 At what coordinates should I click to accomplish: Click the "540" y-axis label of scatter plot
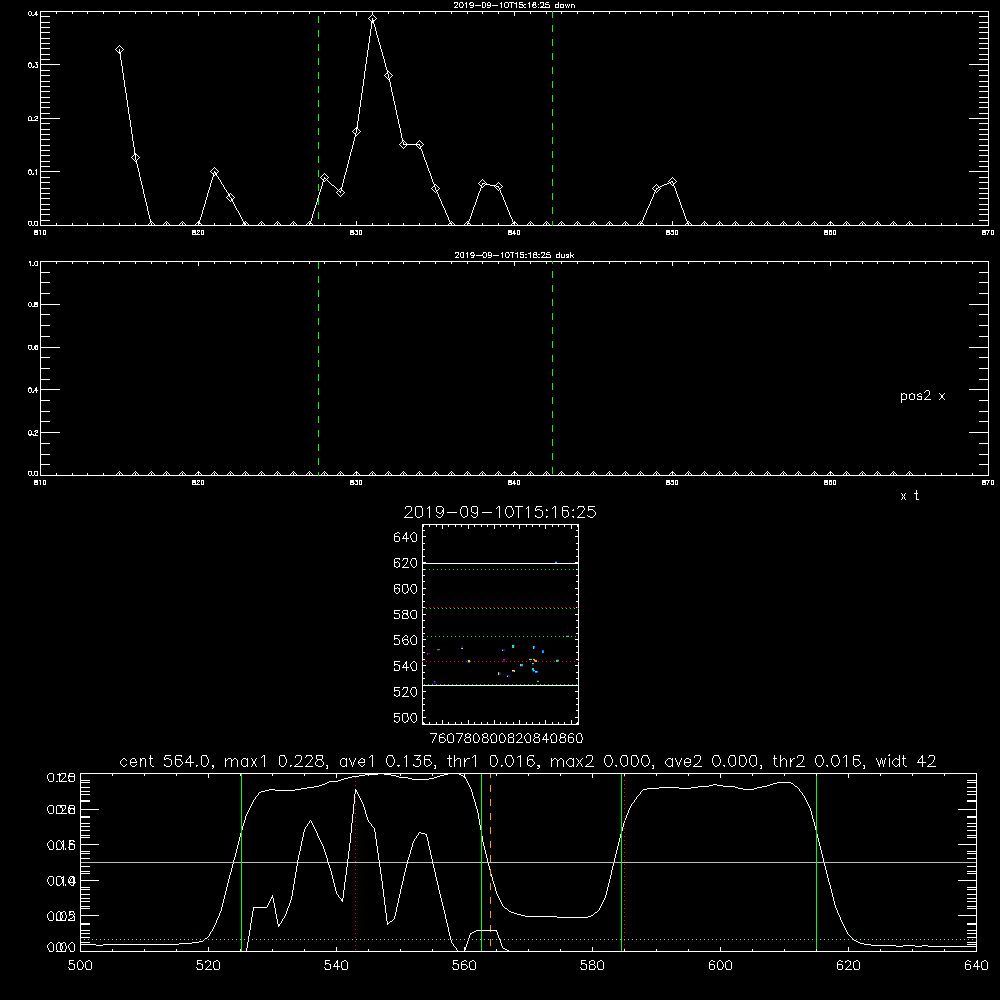pyautogui.click(x=405, y=666)
